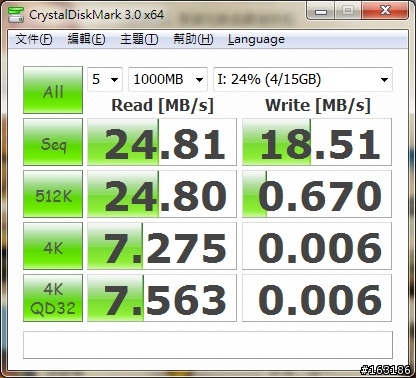
Task: Select the Seq read result 24.81
Action: (162, 142)
